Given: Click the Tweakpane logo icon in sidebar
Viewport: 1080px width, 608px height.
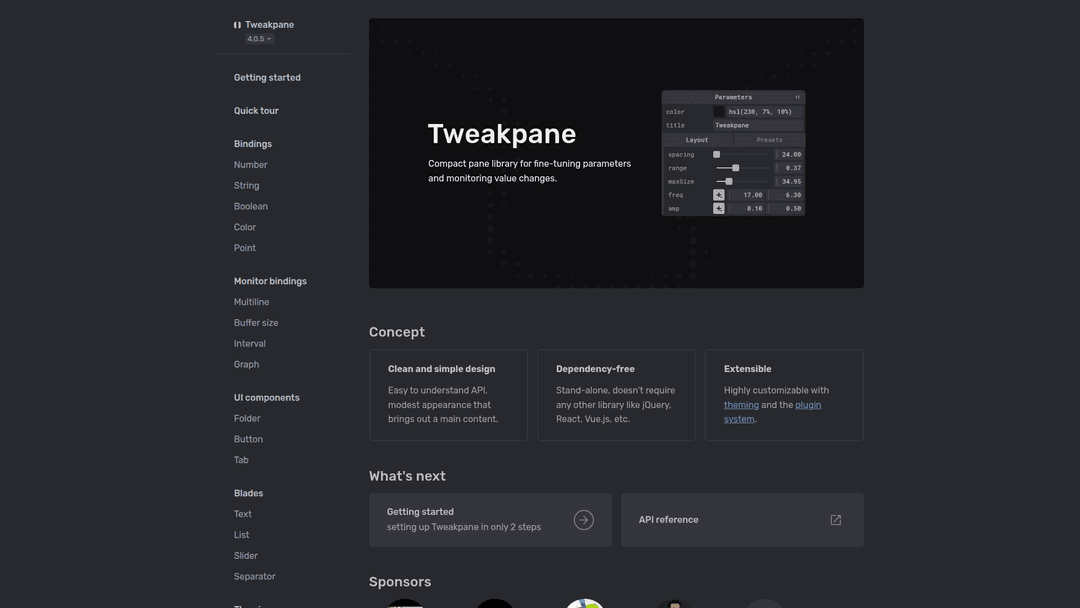Looking at the screenshot, I should coord(237,25).
